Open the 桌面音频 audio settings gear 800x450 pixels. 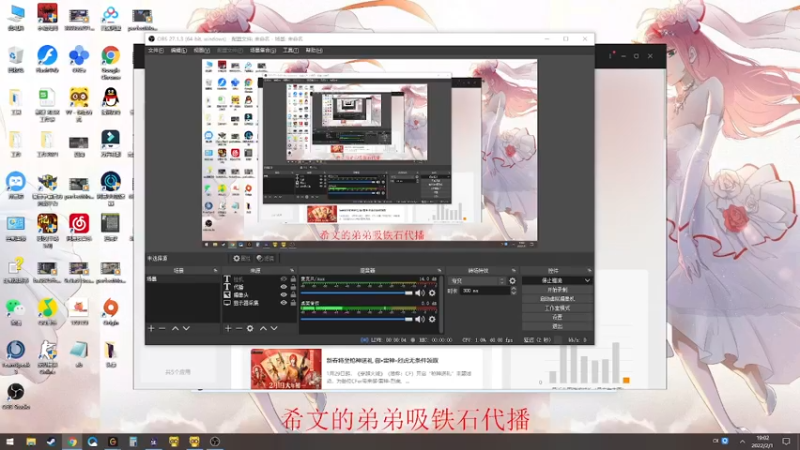[432, 319]
